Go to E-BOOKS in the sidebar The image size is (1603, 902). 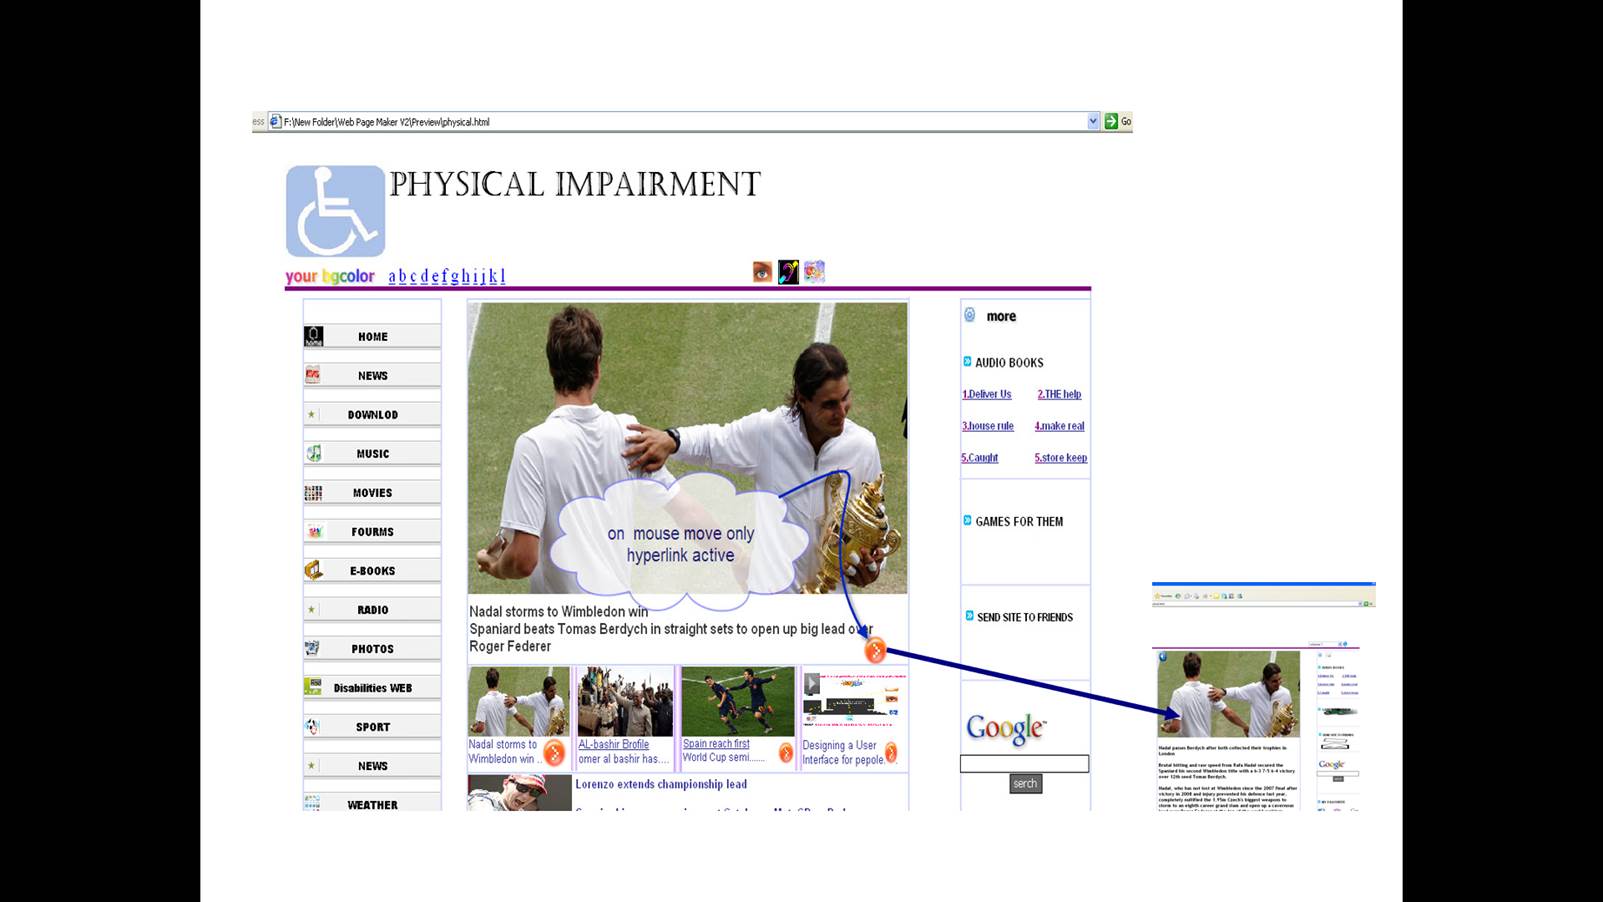(372, 571)
